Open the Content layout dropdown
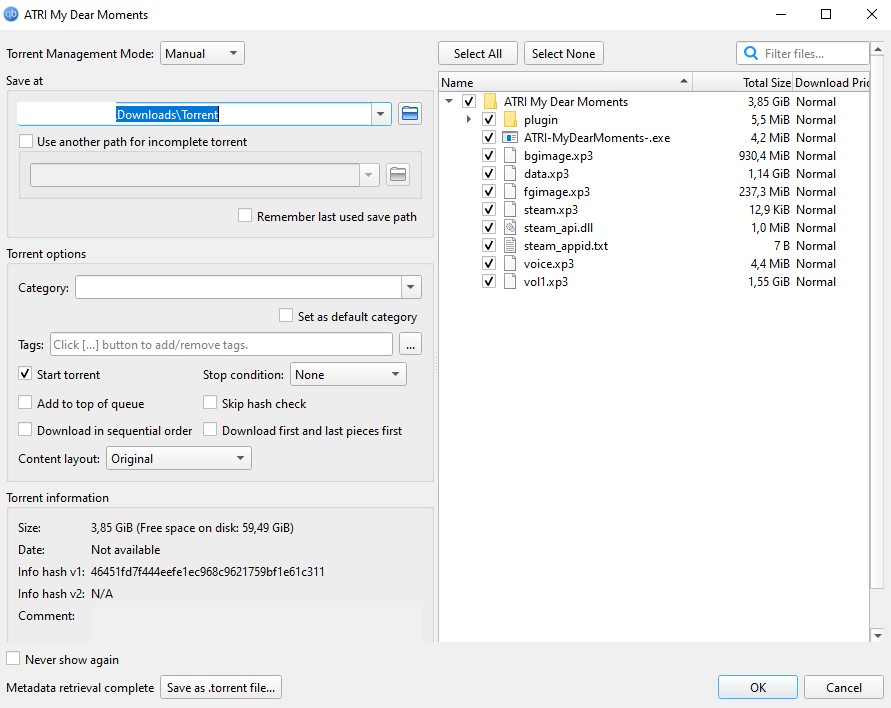 pos(178,459)
